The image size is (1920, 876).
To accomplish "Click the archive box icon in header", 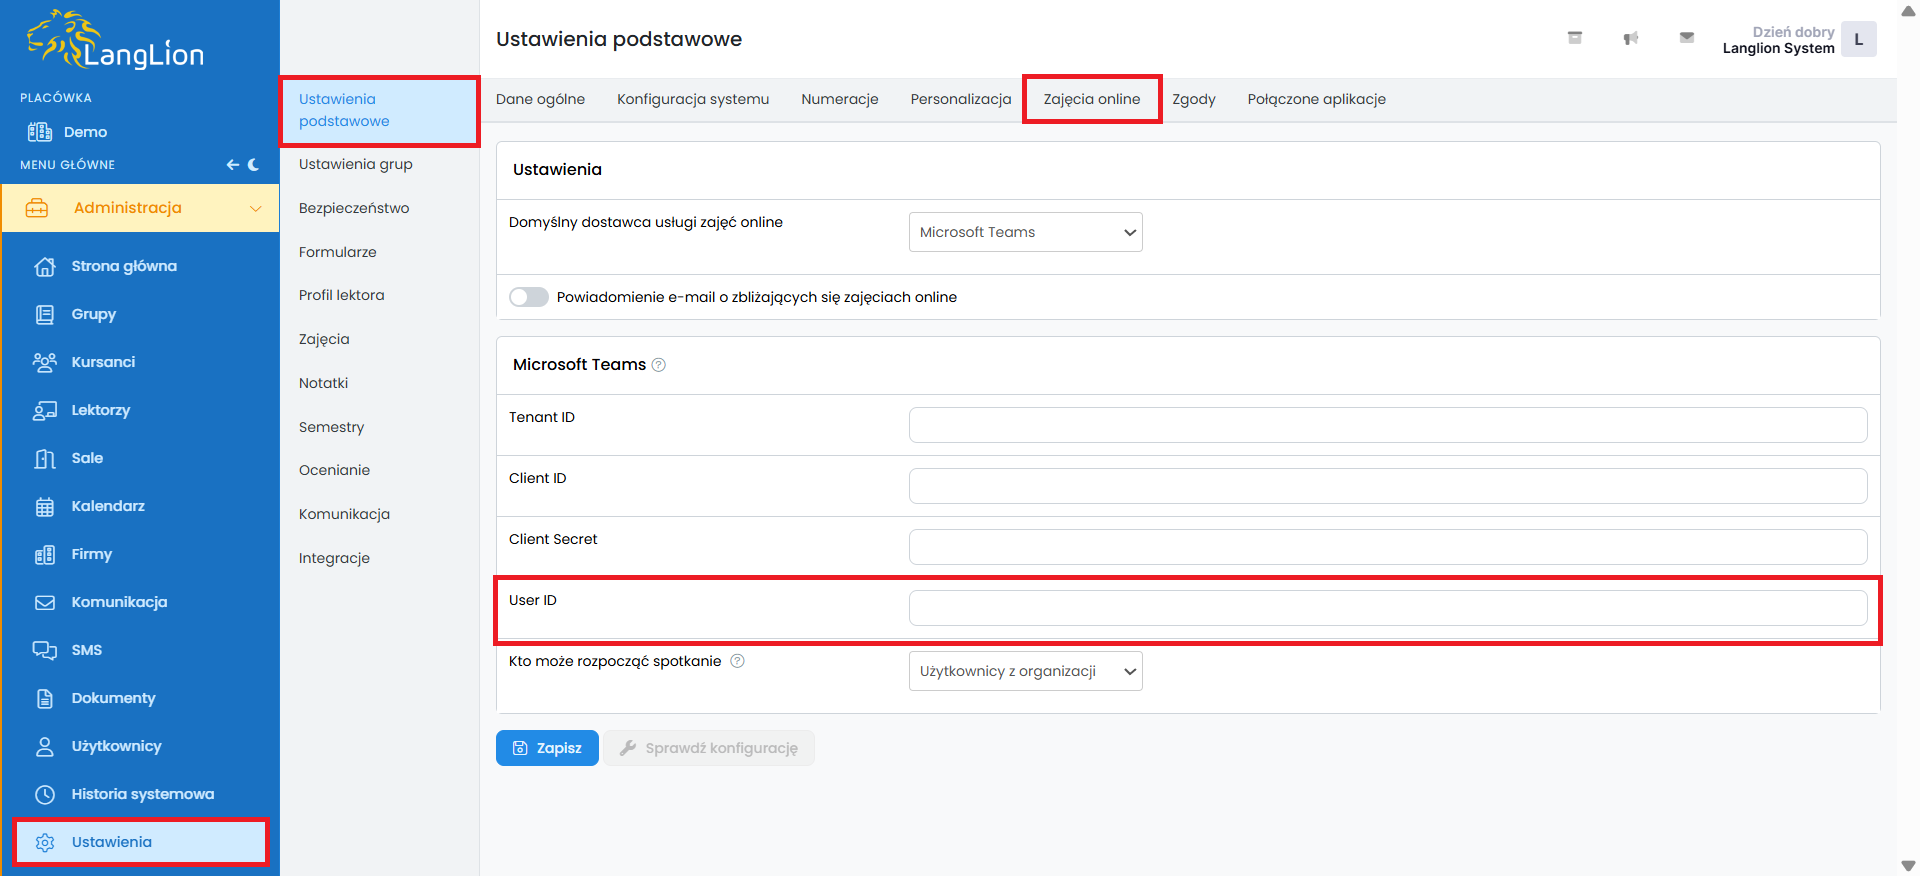I will 1574,38.
